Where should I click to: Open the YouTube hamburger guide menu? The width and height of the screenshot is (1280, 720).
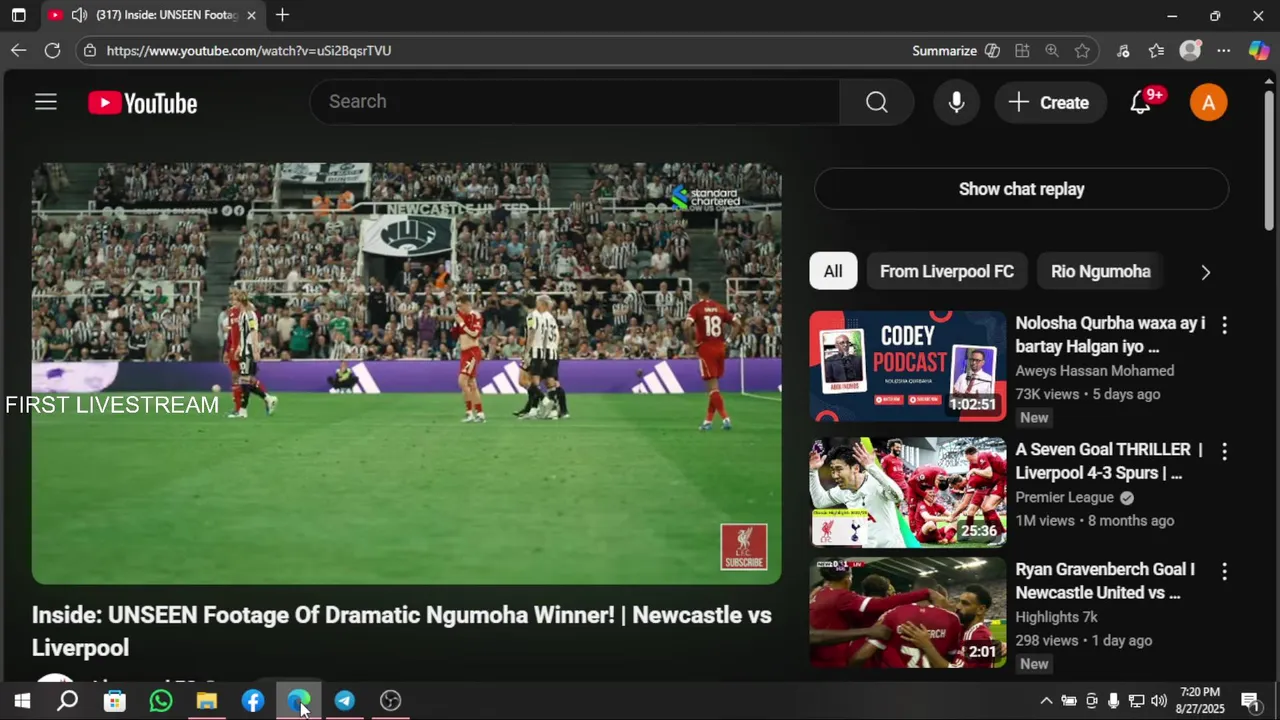point(46,102)
